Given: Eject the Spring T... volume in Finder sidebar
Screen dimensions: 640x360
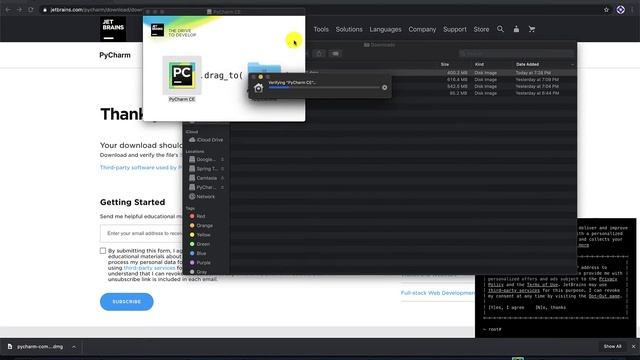Looking at the screenshot, I should (222, 169).
